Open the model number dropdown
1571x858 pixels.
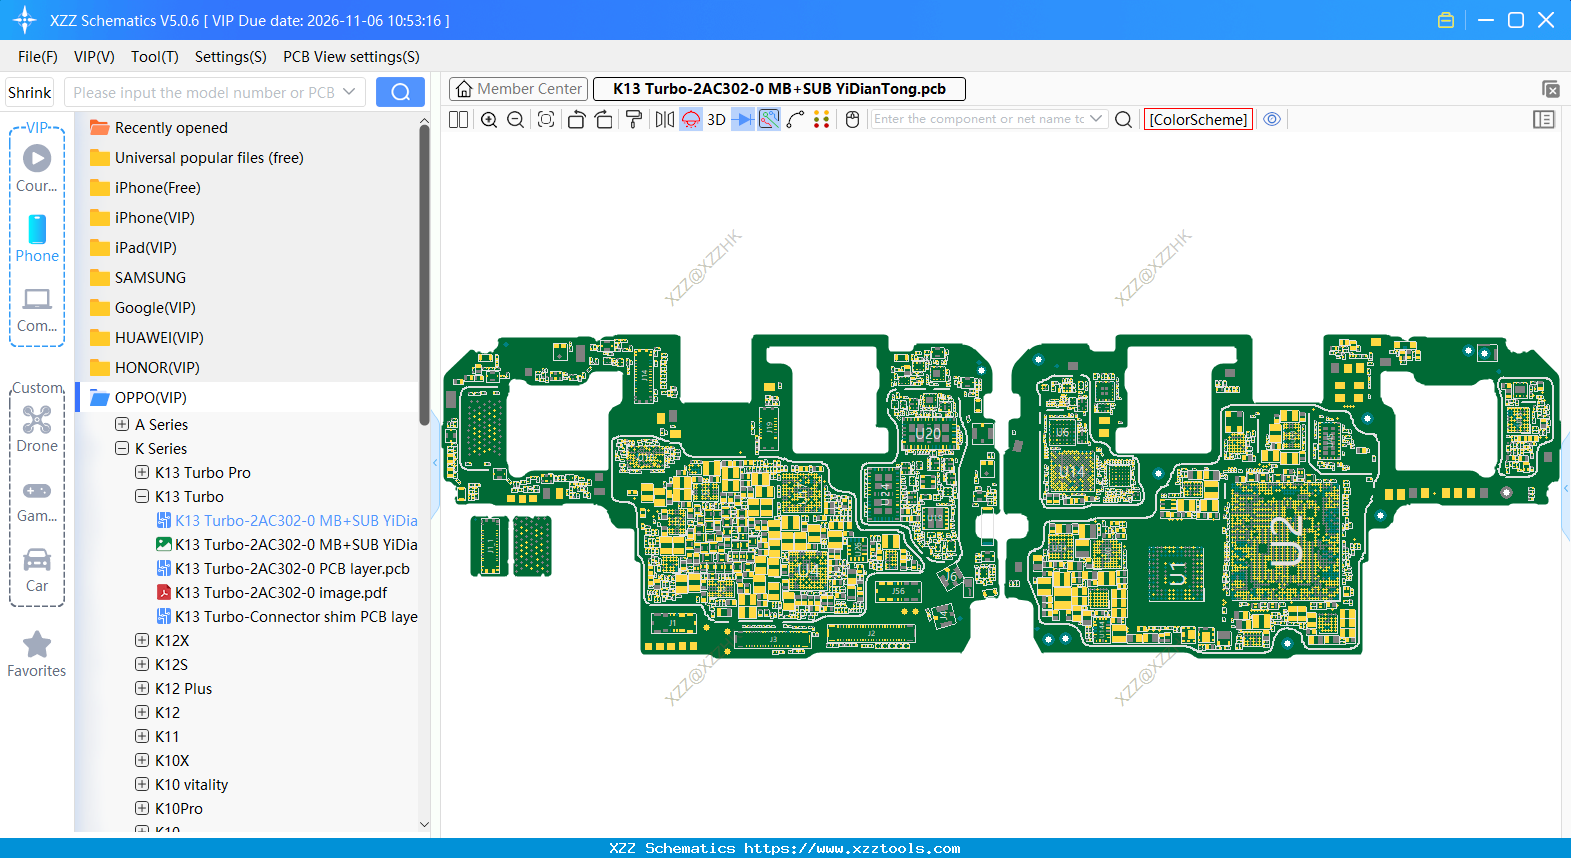(349, 92)
